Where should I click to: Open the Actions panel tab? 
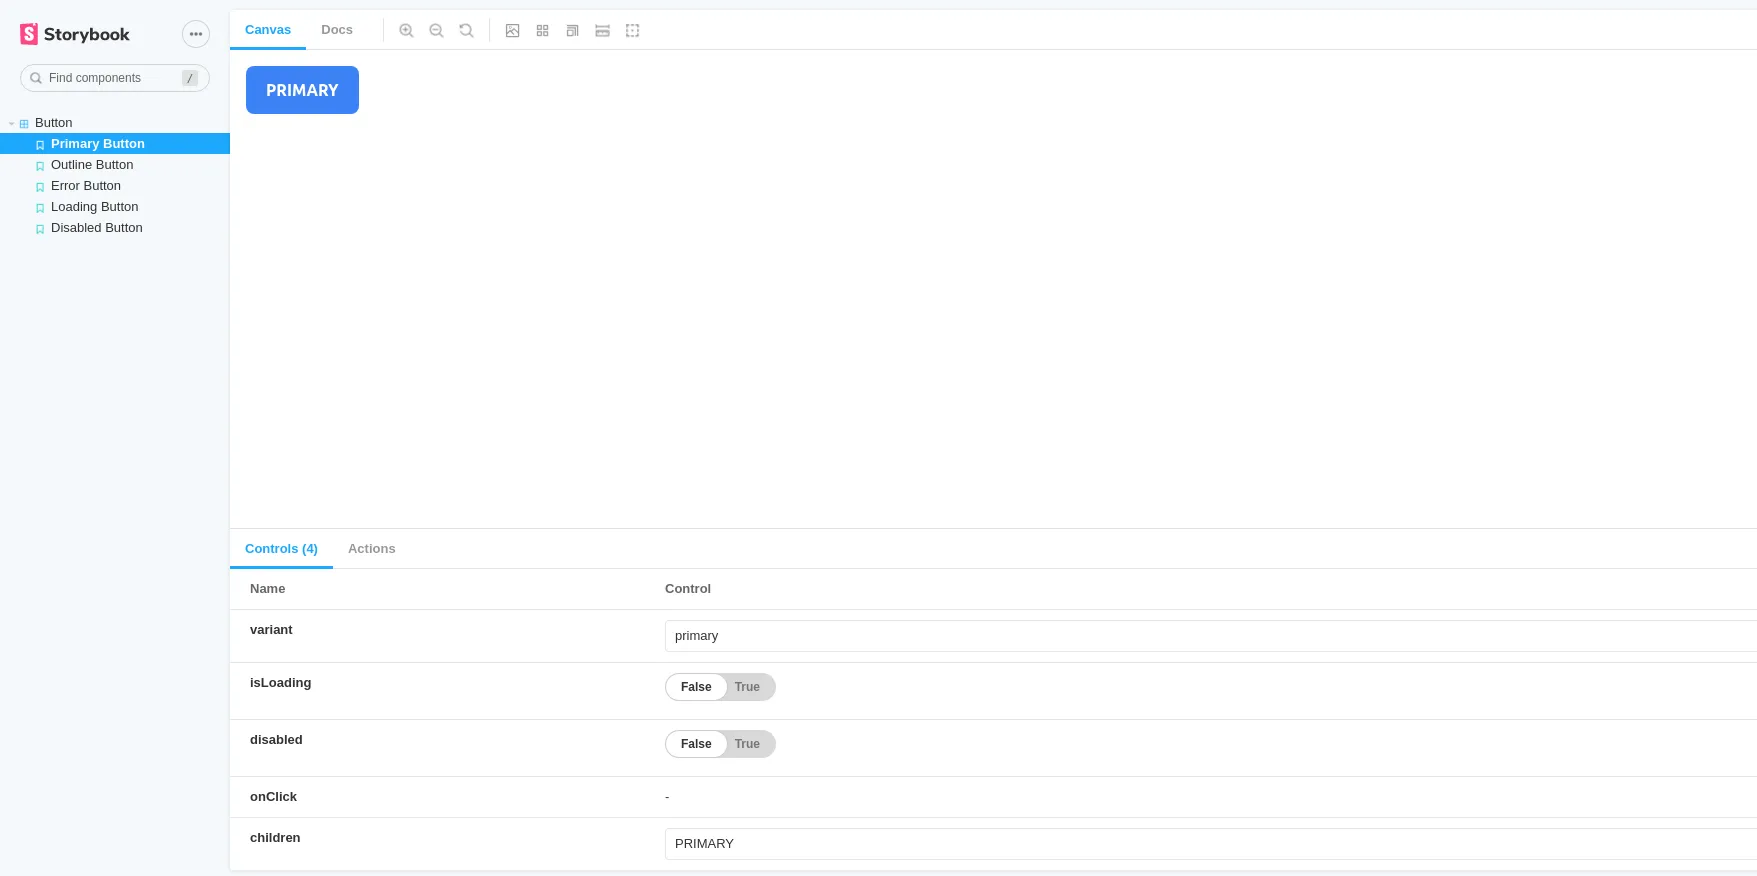371,549
